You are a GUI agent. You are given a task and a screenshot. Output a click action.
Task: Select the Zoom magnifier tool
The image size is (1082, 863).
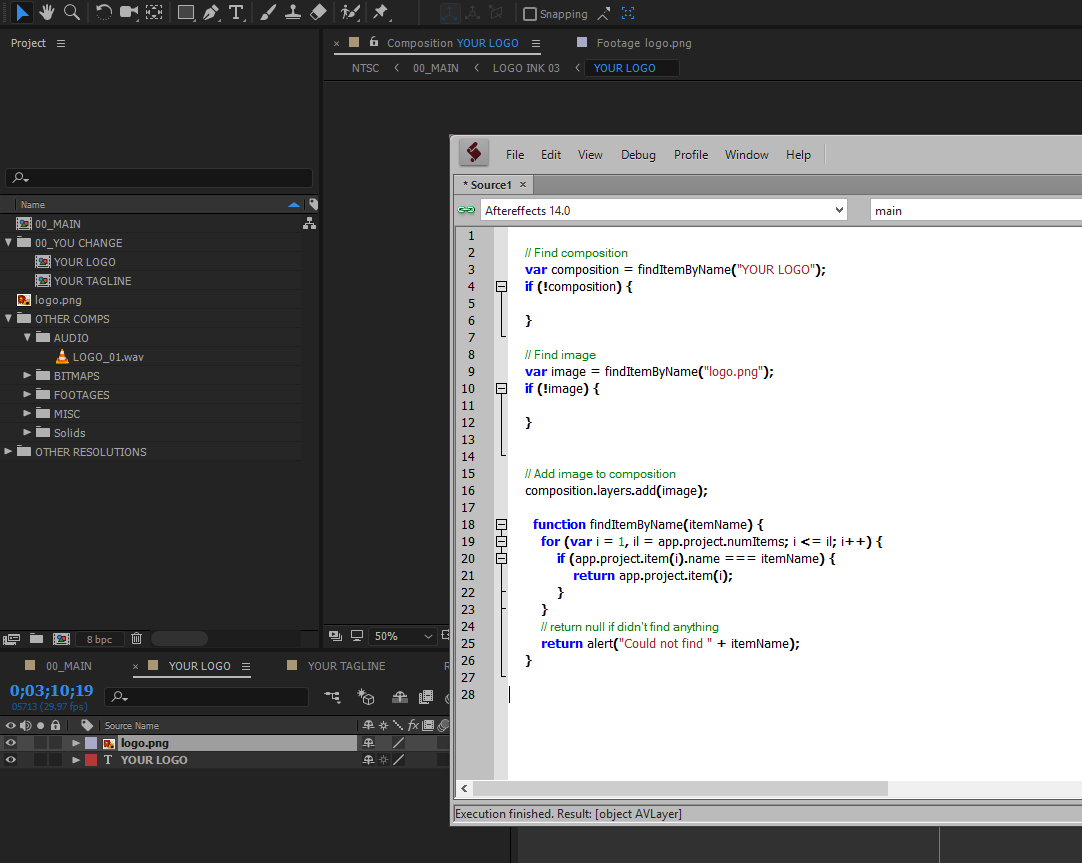tap(72, 12)
